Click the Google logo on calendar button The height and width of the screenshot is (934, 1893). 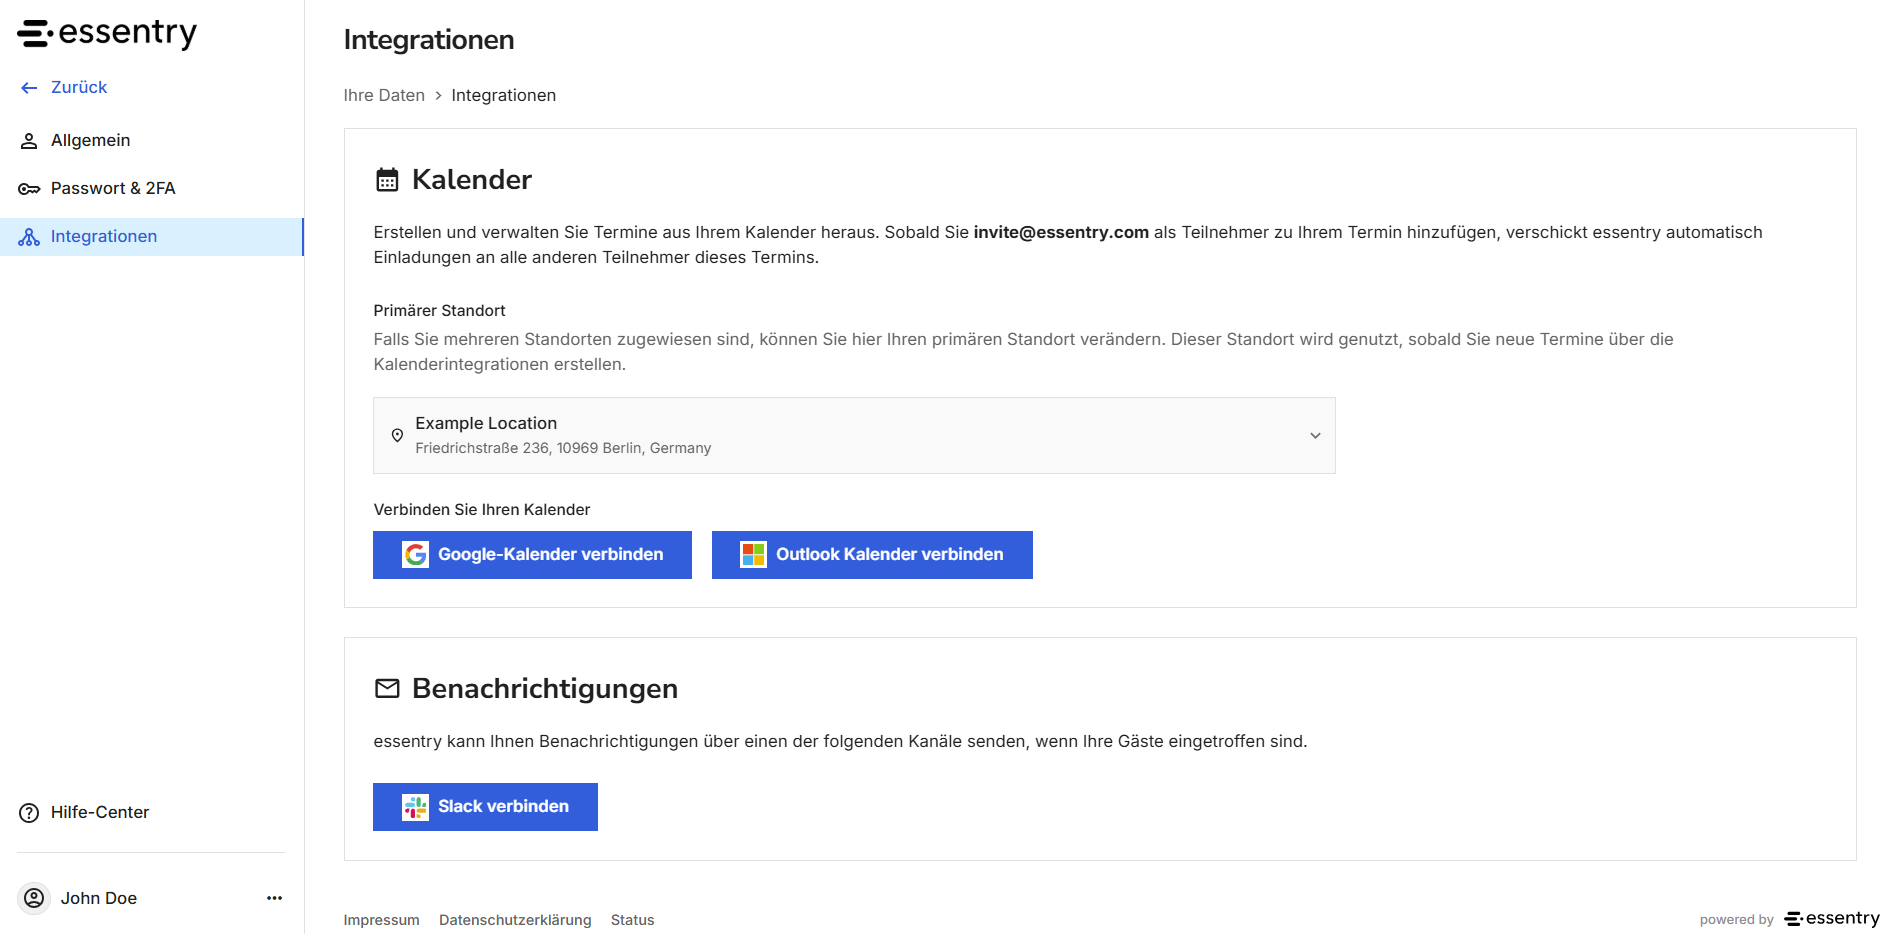415,555
